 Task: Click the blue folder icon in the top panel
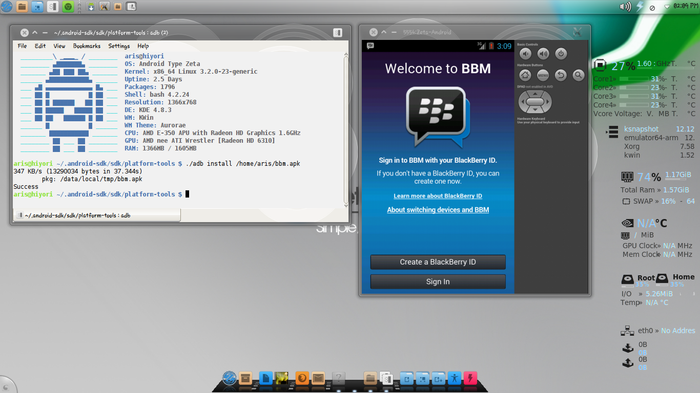(37, 6)
